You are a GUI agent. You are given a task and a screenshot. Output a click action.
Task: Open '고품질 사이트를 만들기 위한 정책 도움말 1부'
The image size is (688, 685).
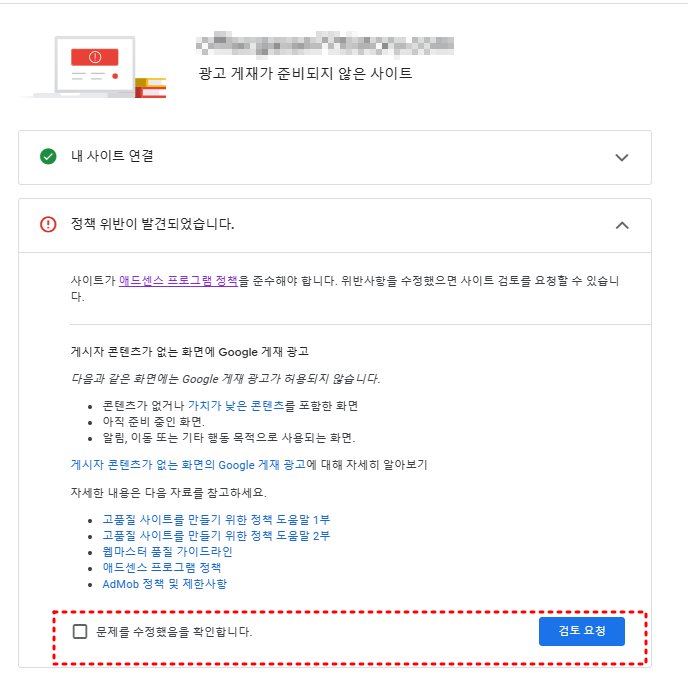click(x=216, y=520)
